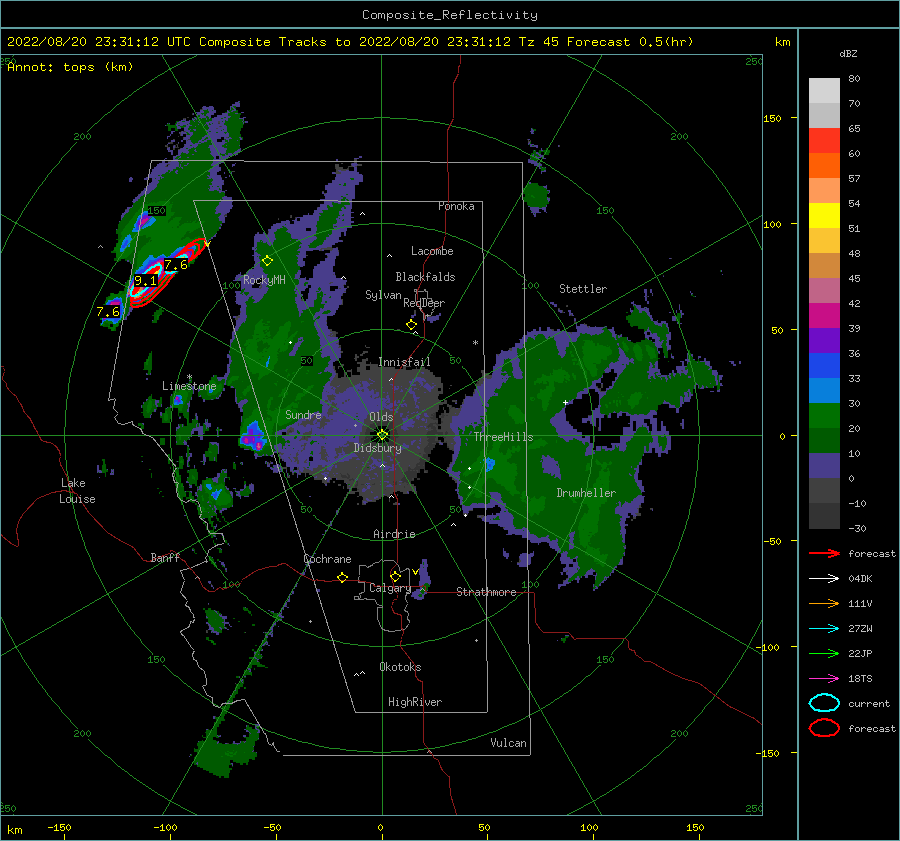This screenshot has height=841, width=900.
Task: Click the Olds label near radar center
Action: point(381,417)
